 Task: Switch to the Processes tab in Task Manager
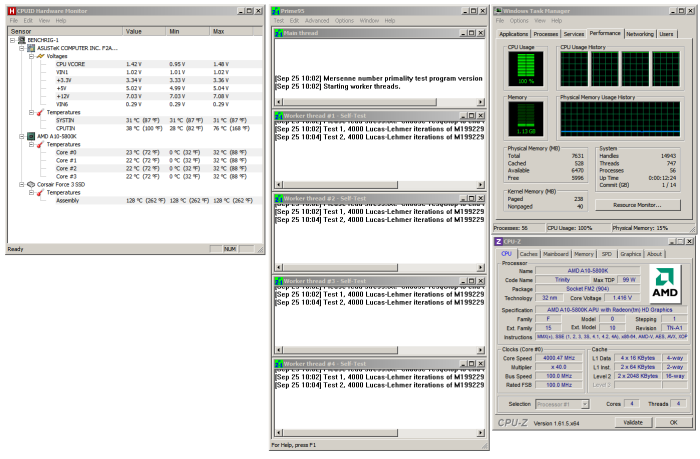tap(546, 33)
